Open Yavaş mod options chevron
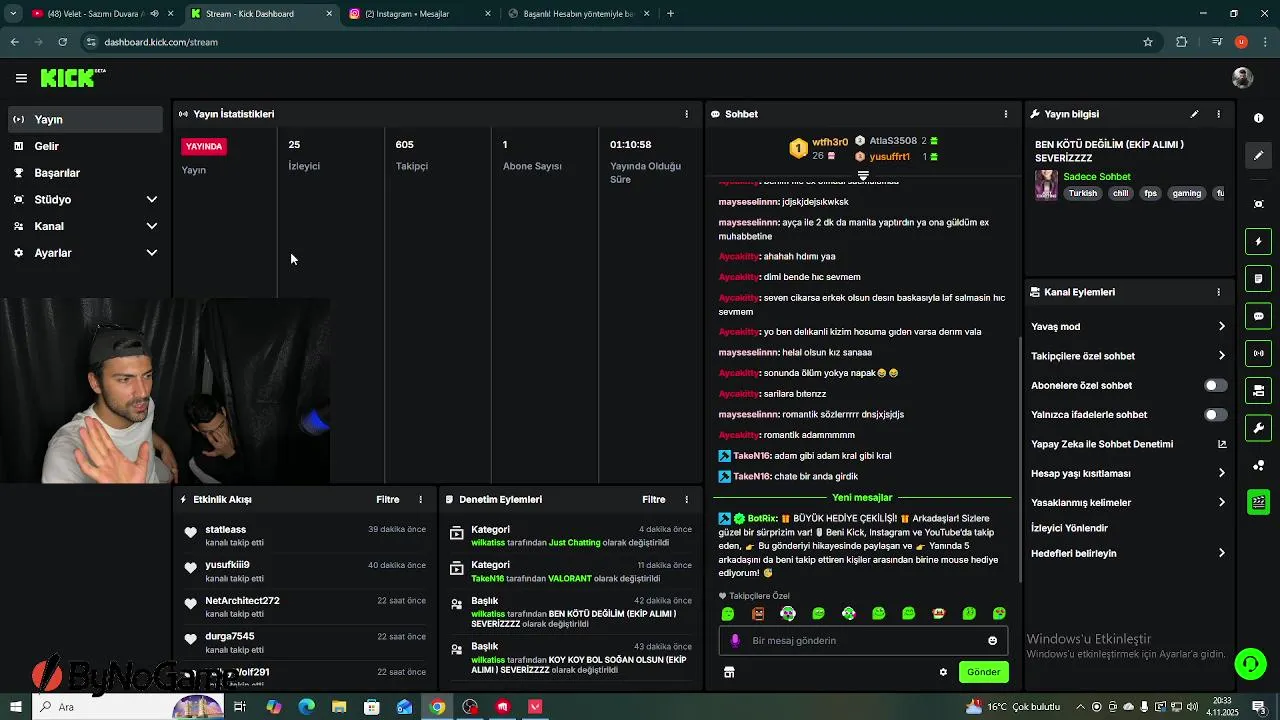The width and height of the screenshot is (1280, 720). click(1221, 327)
